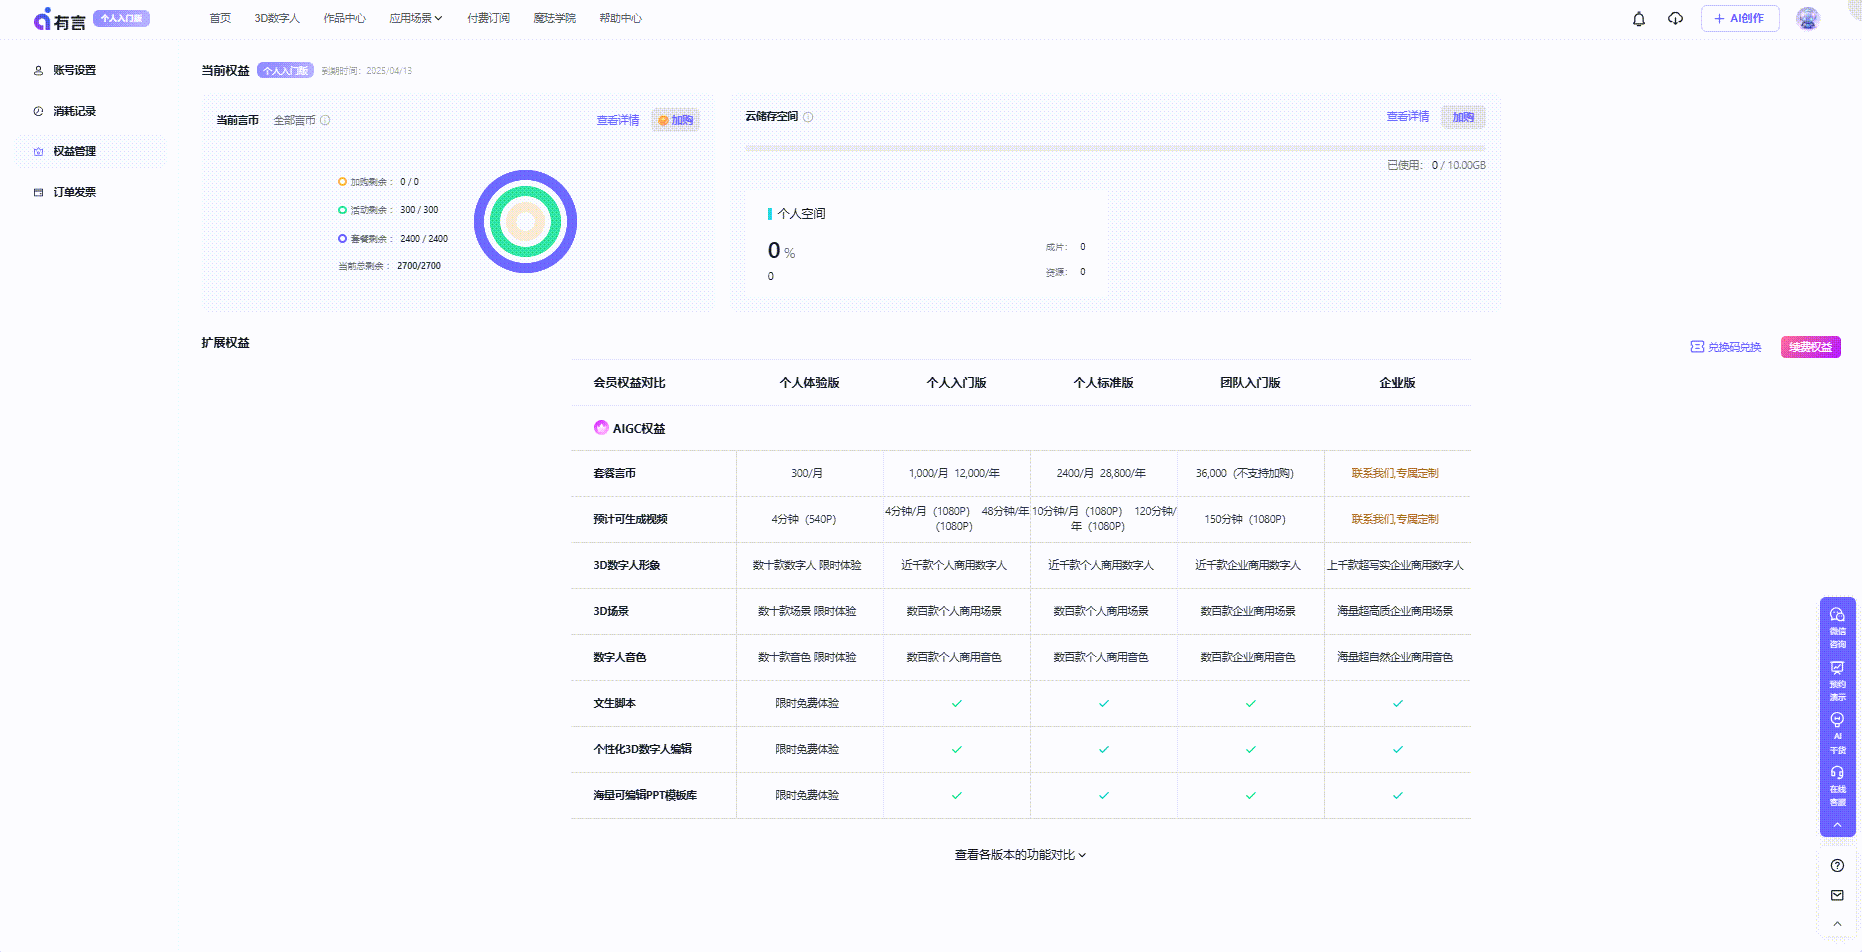The width and height of the screenshot is (1862, 952).
Task: Select 消耗记录 in the left sidebar
Action: [x=74, y=111]
